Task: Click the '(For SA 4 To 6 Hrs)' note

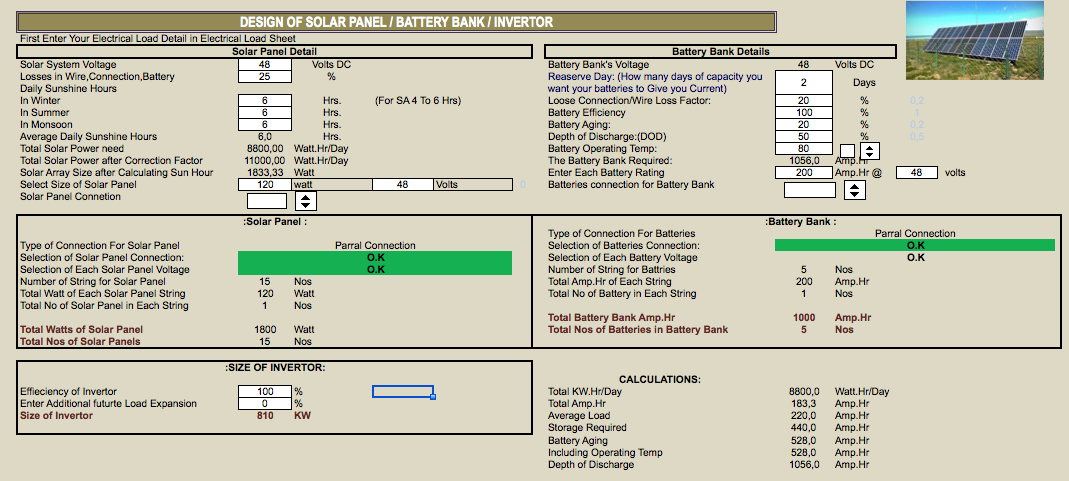Action: click(x=418, y=101)
